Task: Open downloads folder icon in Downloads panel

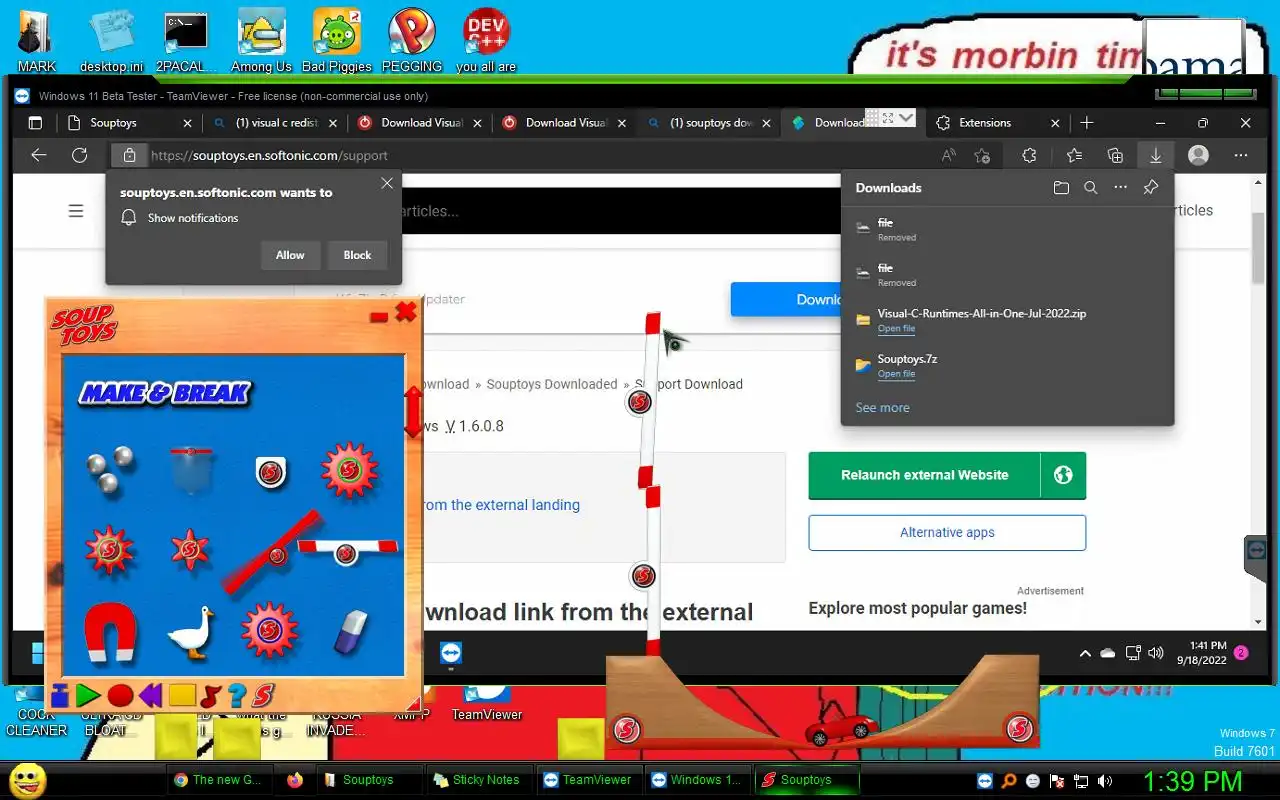Action: [1061, 188]
